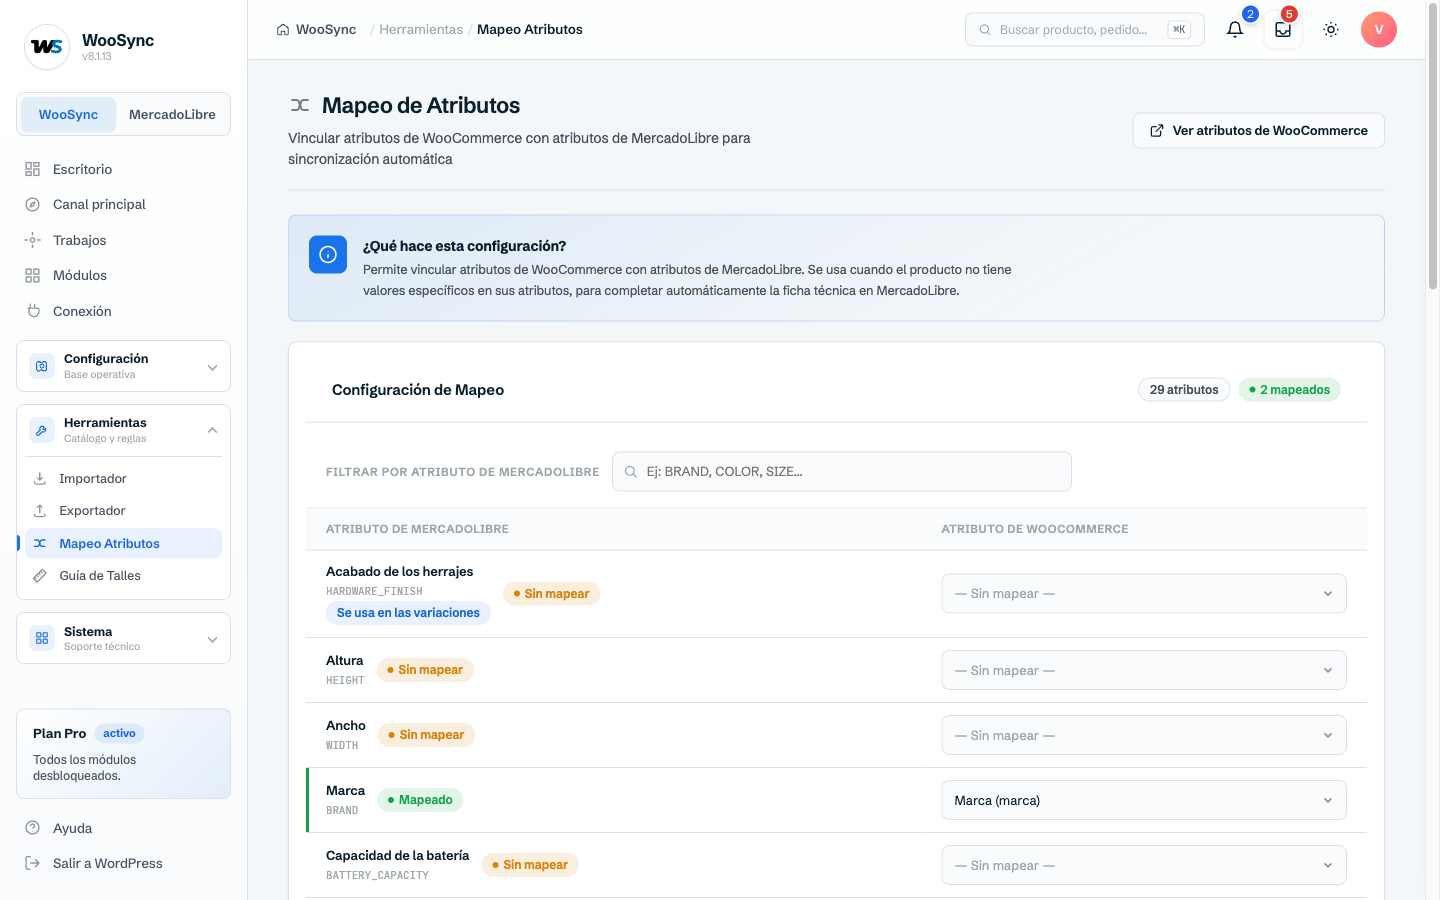The height and width of the screenshot is (900, 1440).
Task: Click the Módulos grid icon
Action: (33, 275)
